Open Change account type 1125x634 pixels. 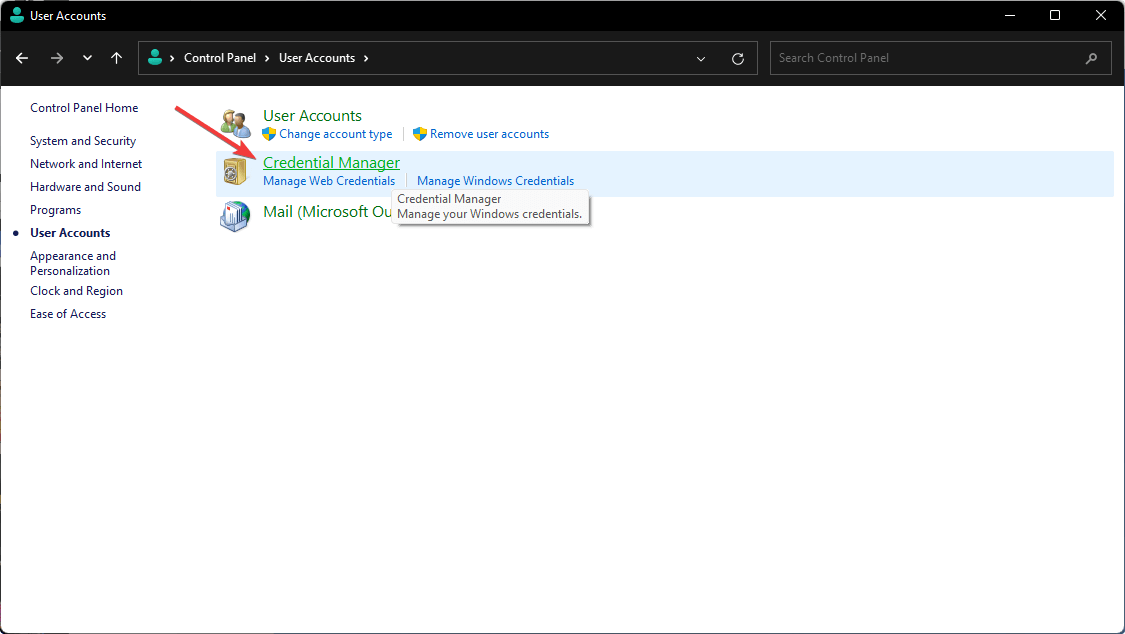pyautogui.click(x=336, y=134)
